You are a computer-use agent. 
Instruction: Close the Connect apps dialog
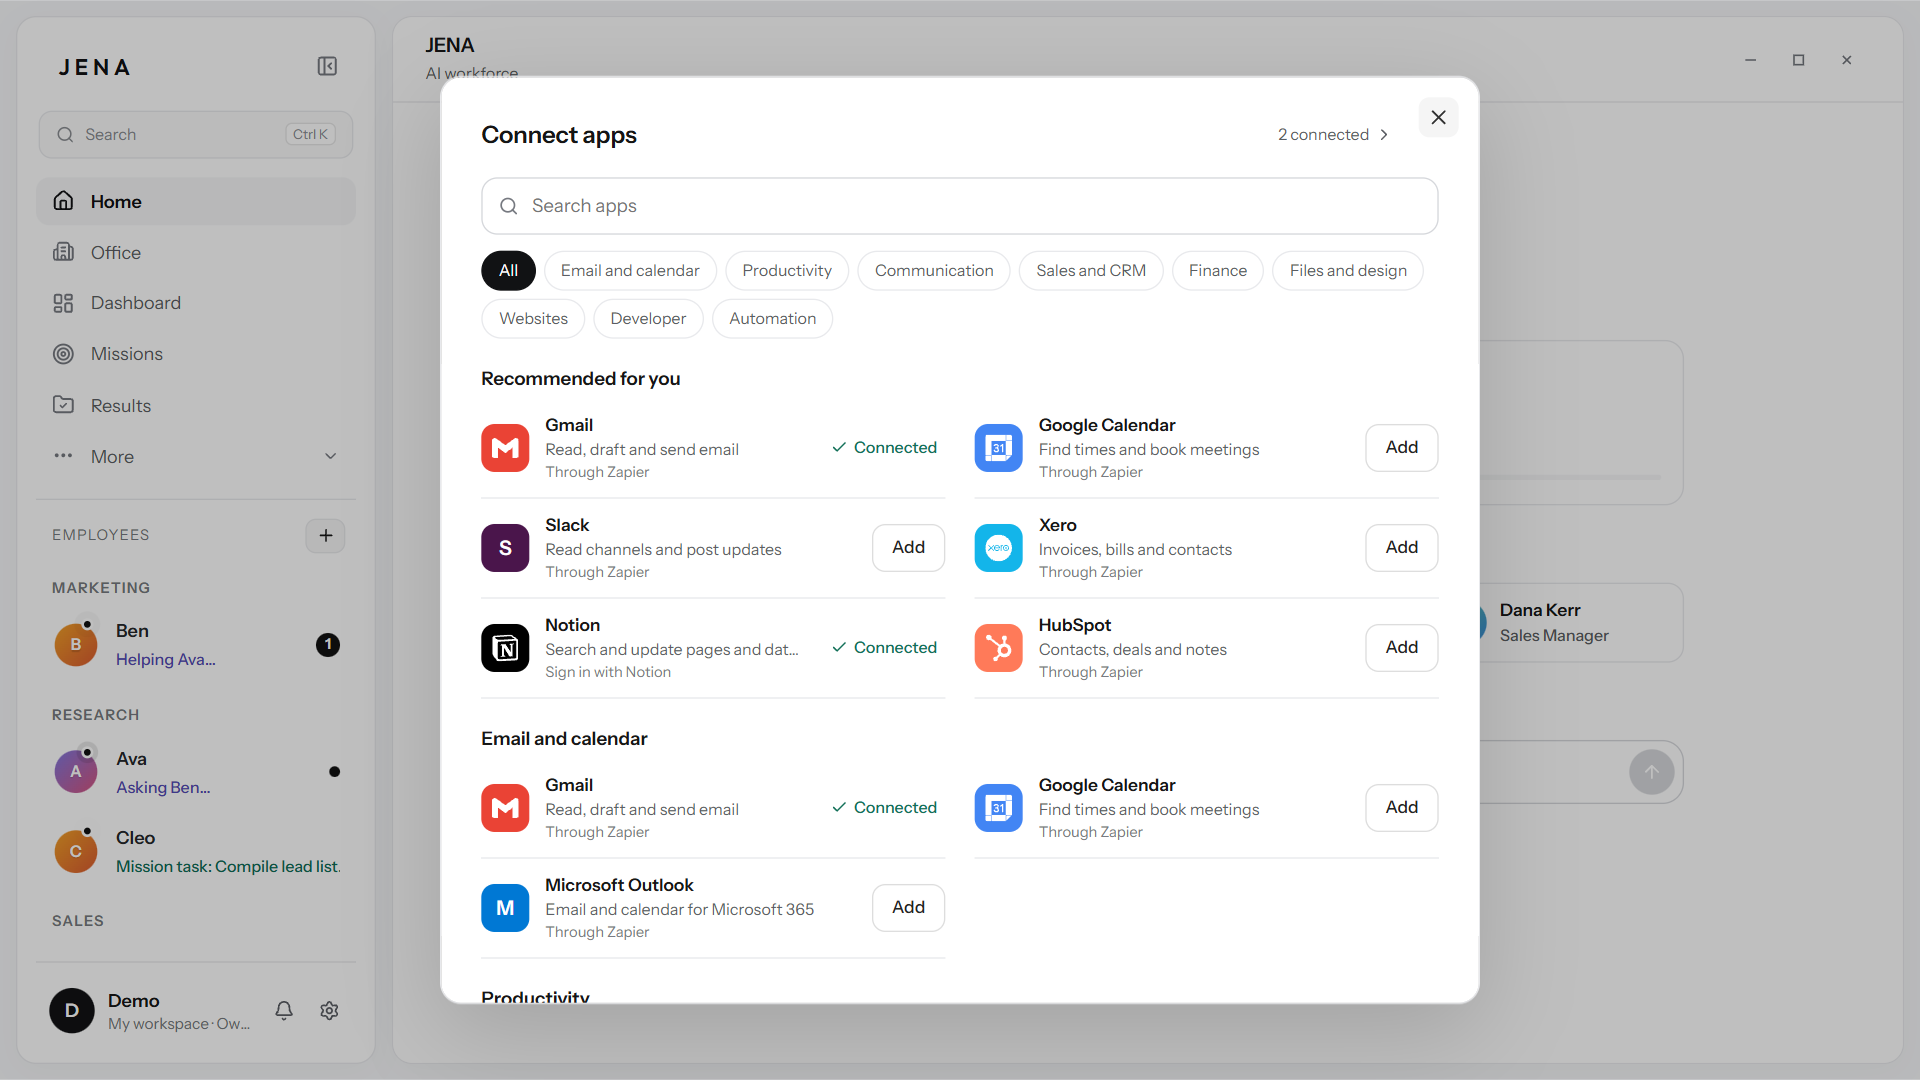(1438, 118)
